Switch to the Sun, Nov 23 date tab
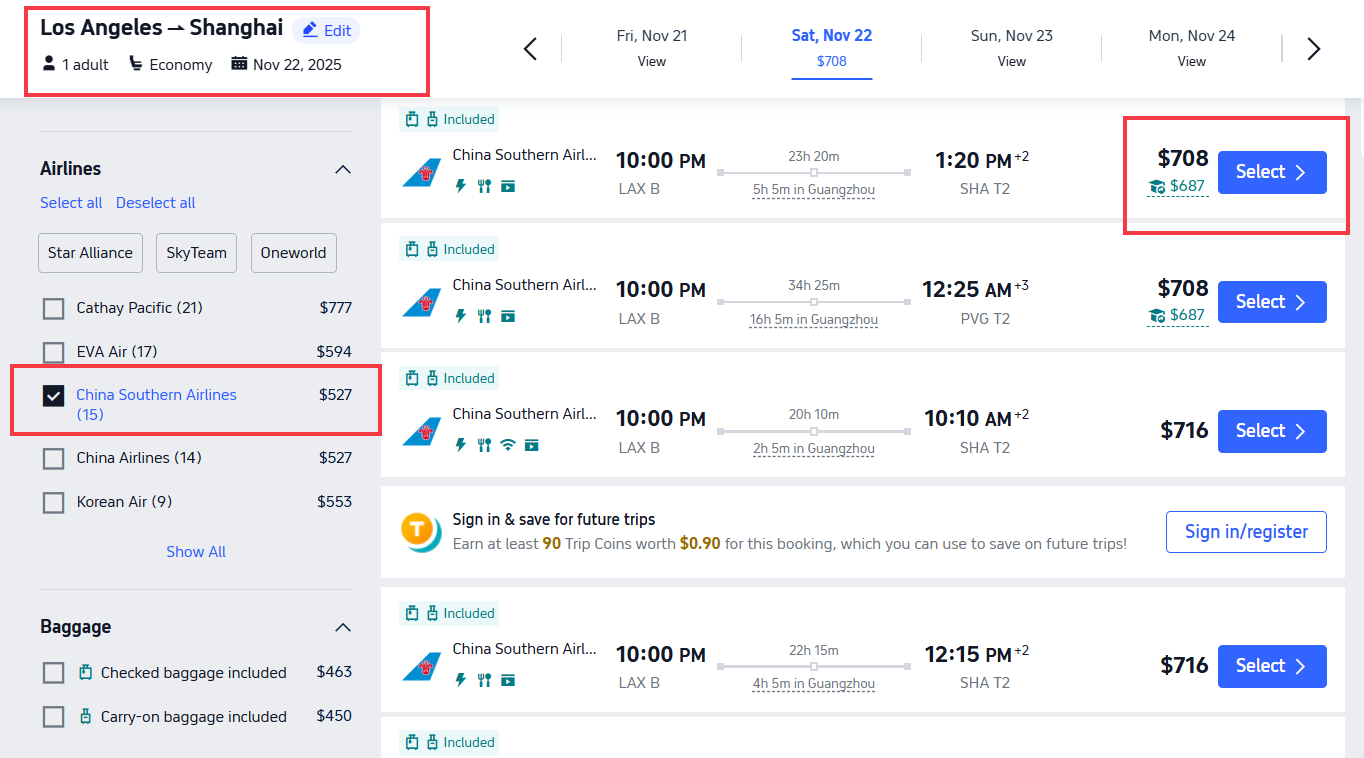1364x758 pixels. click(x=1011, y=47)
